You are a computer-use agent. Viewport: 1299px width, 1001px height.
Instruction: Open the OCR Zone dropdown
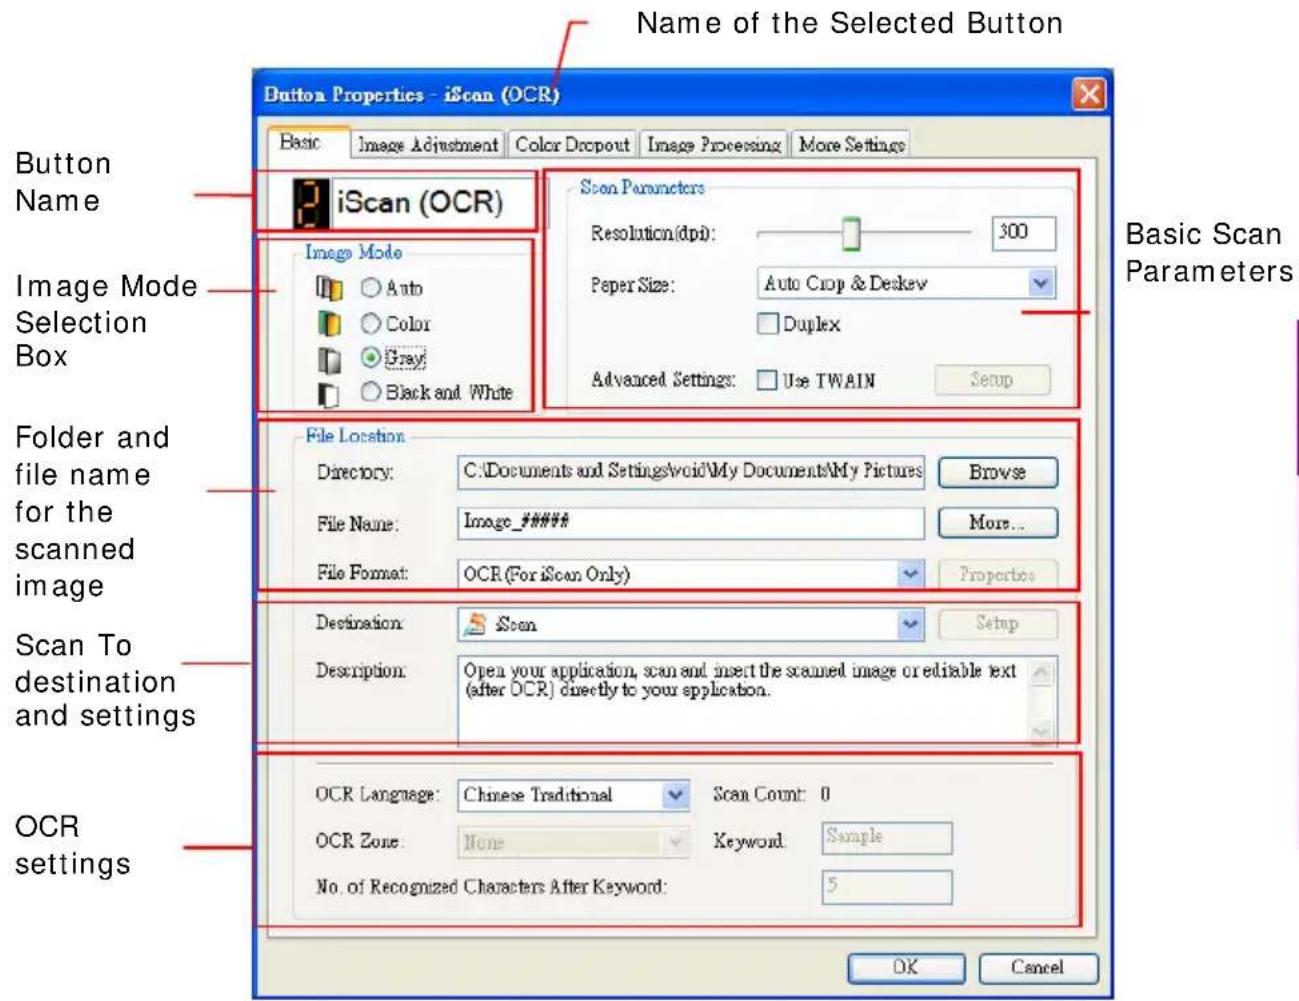[676, 842]
